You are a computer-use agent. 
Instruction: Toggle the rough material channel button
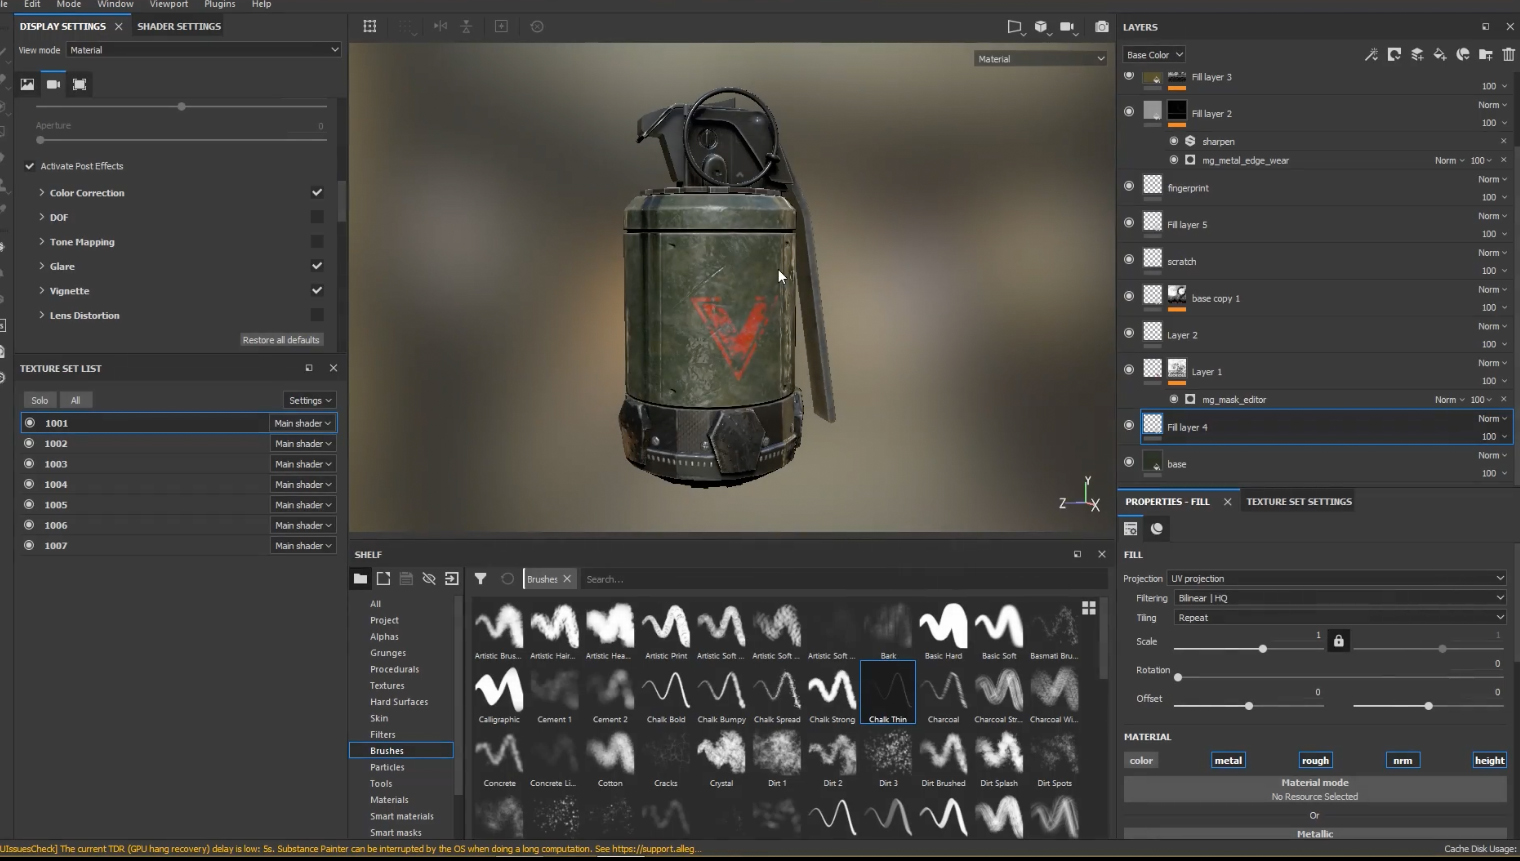(x=1315, y=761)
